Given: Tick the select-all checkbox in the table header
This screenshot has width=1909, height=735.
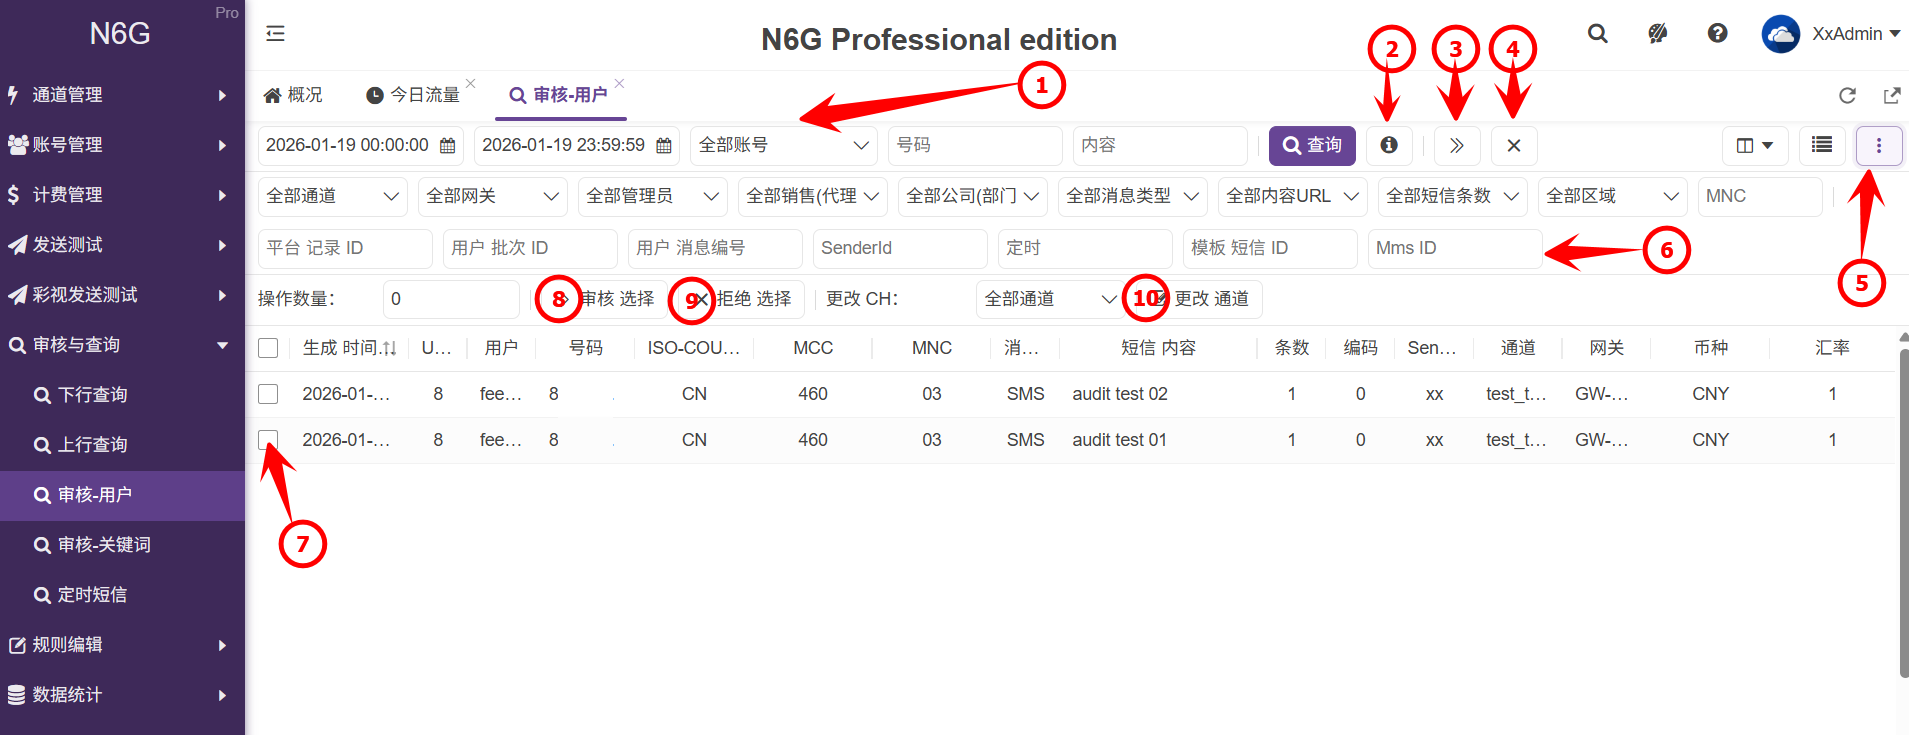Looking at the screenshot, I should pyautogui.click(x=268, y=348).
